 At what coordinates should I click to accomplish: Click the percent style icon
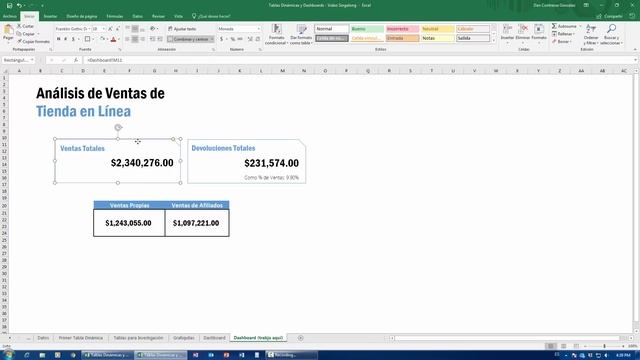click(233, 39)
